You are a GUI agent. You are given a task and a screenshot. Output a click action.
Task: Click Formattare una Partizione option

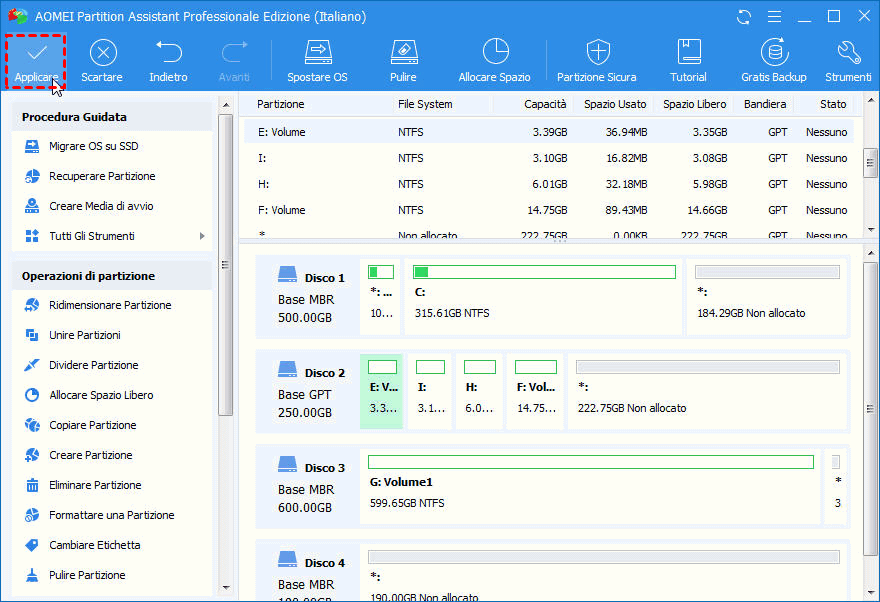point(111,515)
